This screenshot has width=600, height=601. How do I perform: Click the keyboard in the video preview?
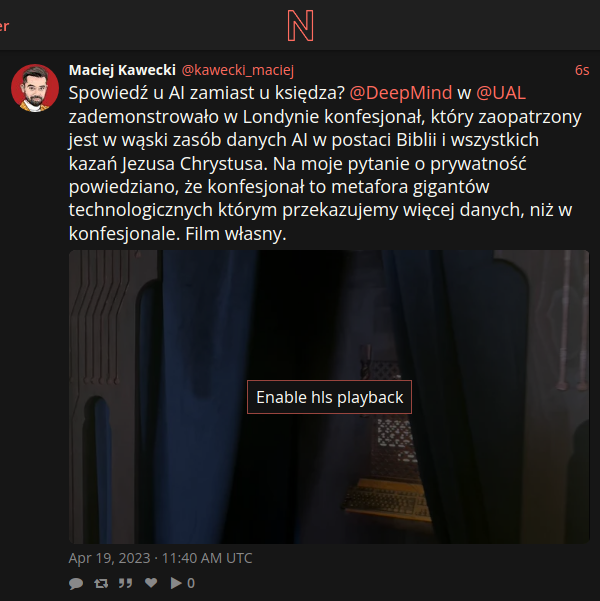pyautogui.click(x=385, y=499)
